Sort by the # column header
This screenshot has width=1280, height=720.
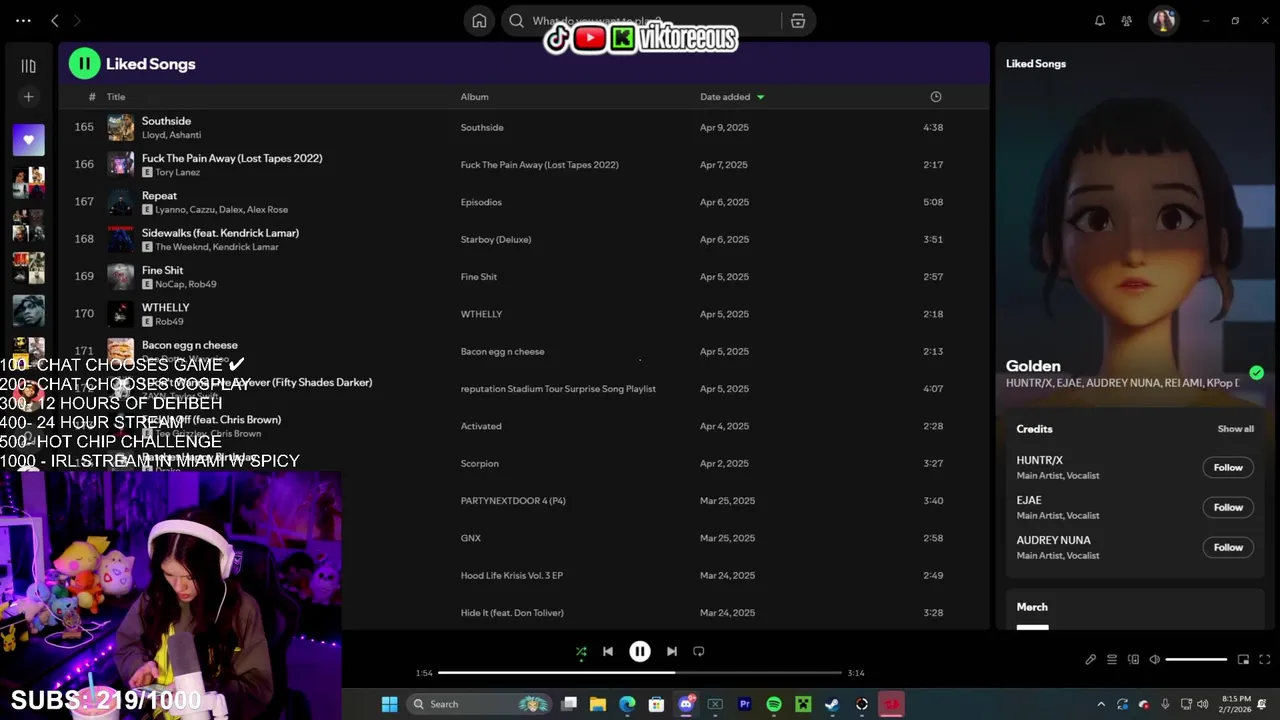pyautogui.click(x=92, y=97)
